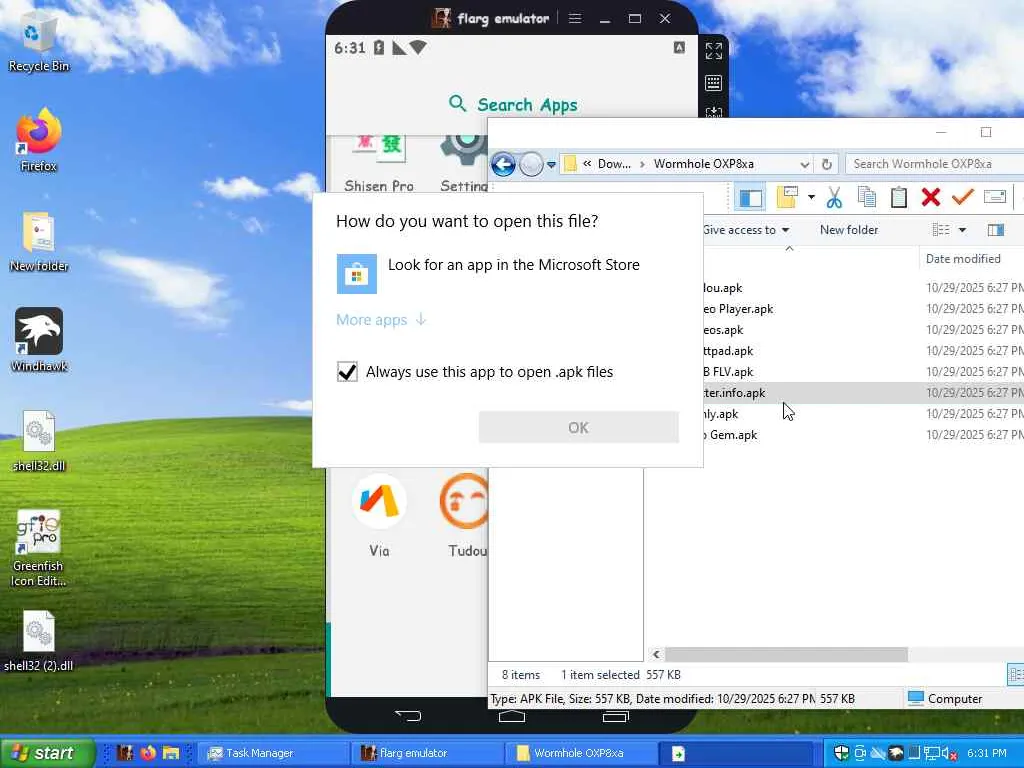Toggle the navigation pane toolbar icon

pos(750,197)
